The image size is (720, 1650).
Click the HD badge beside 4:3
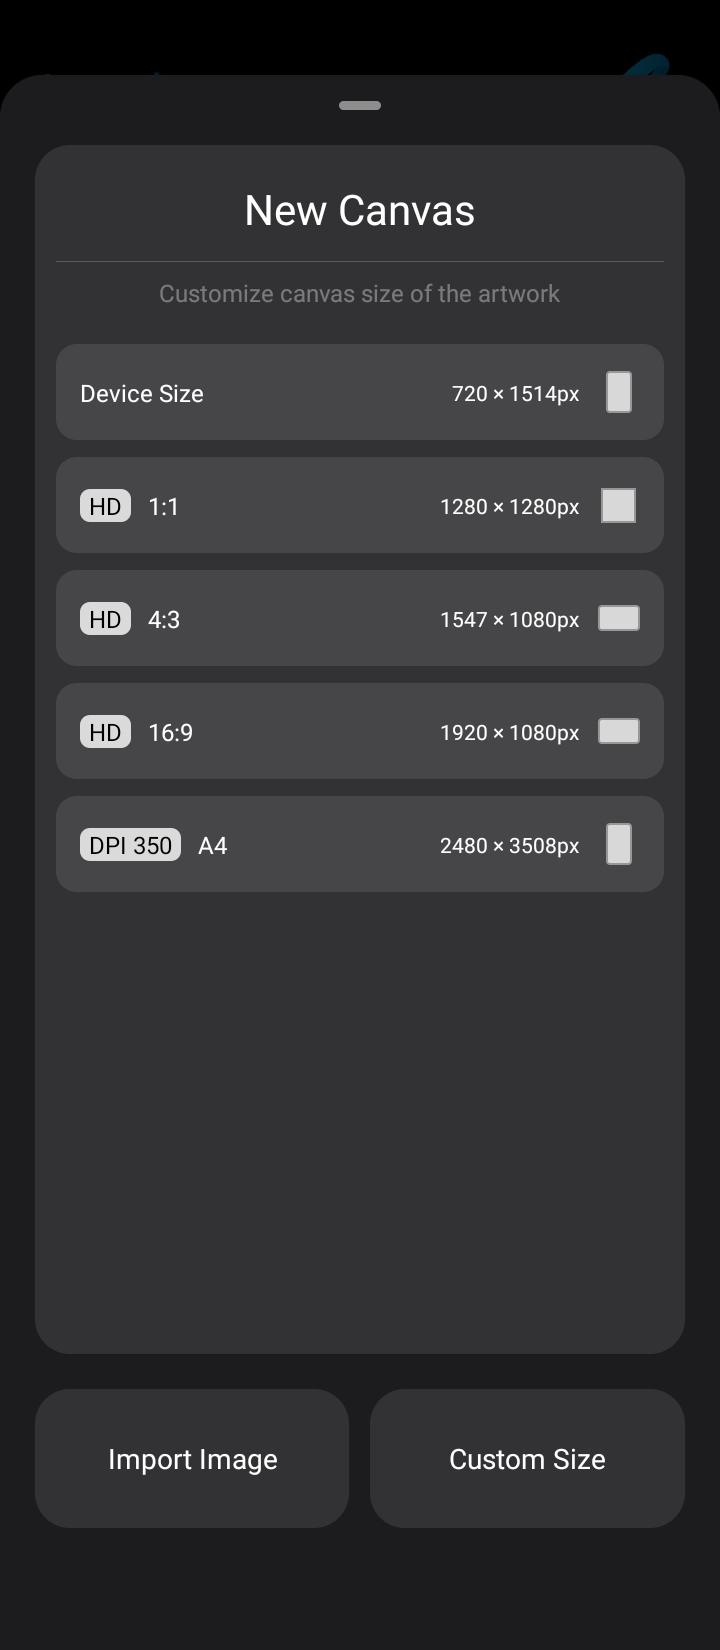click(105, 619)
